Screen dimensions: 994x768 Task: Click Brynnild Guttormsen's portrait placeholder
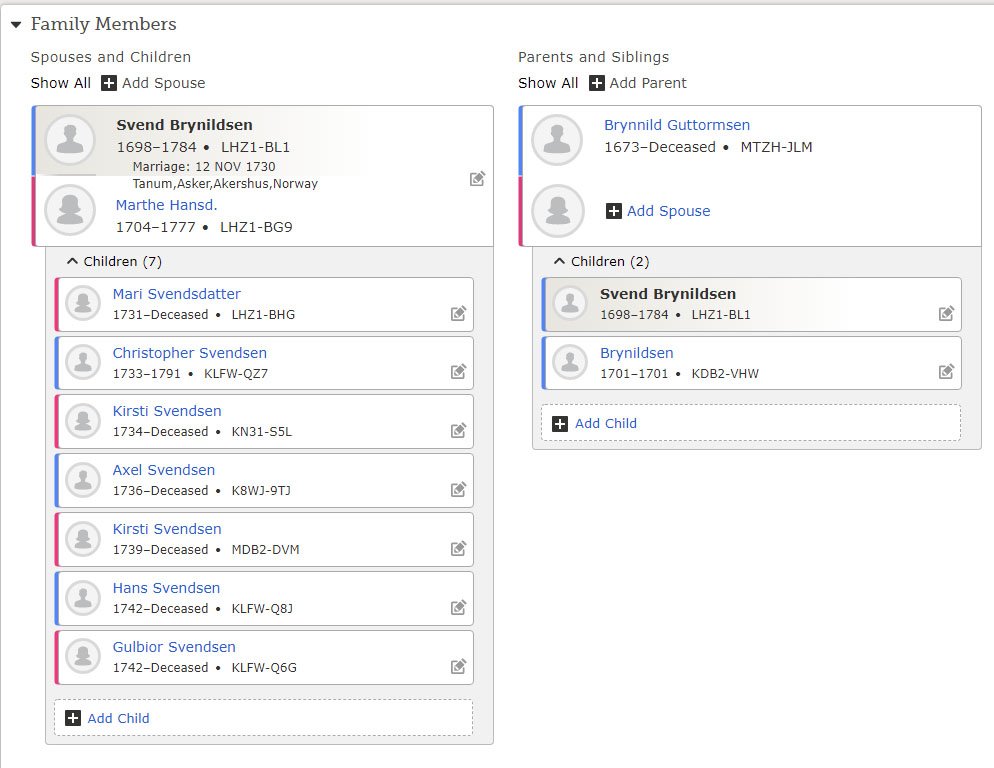[557, 140]
